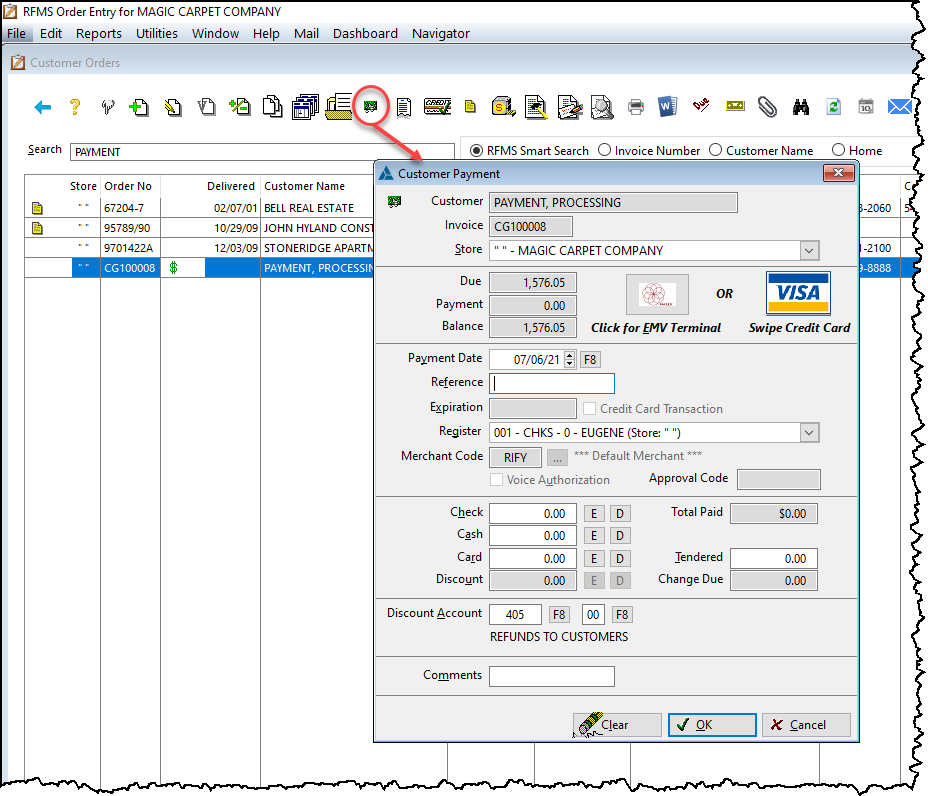
Task: Click the Word document export icon
Action: (668, 107)
